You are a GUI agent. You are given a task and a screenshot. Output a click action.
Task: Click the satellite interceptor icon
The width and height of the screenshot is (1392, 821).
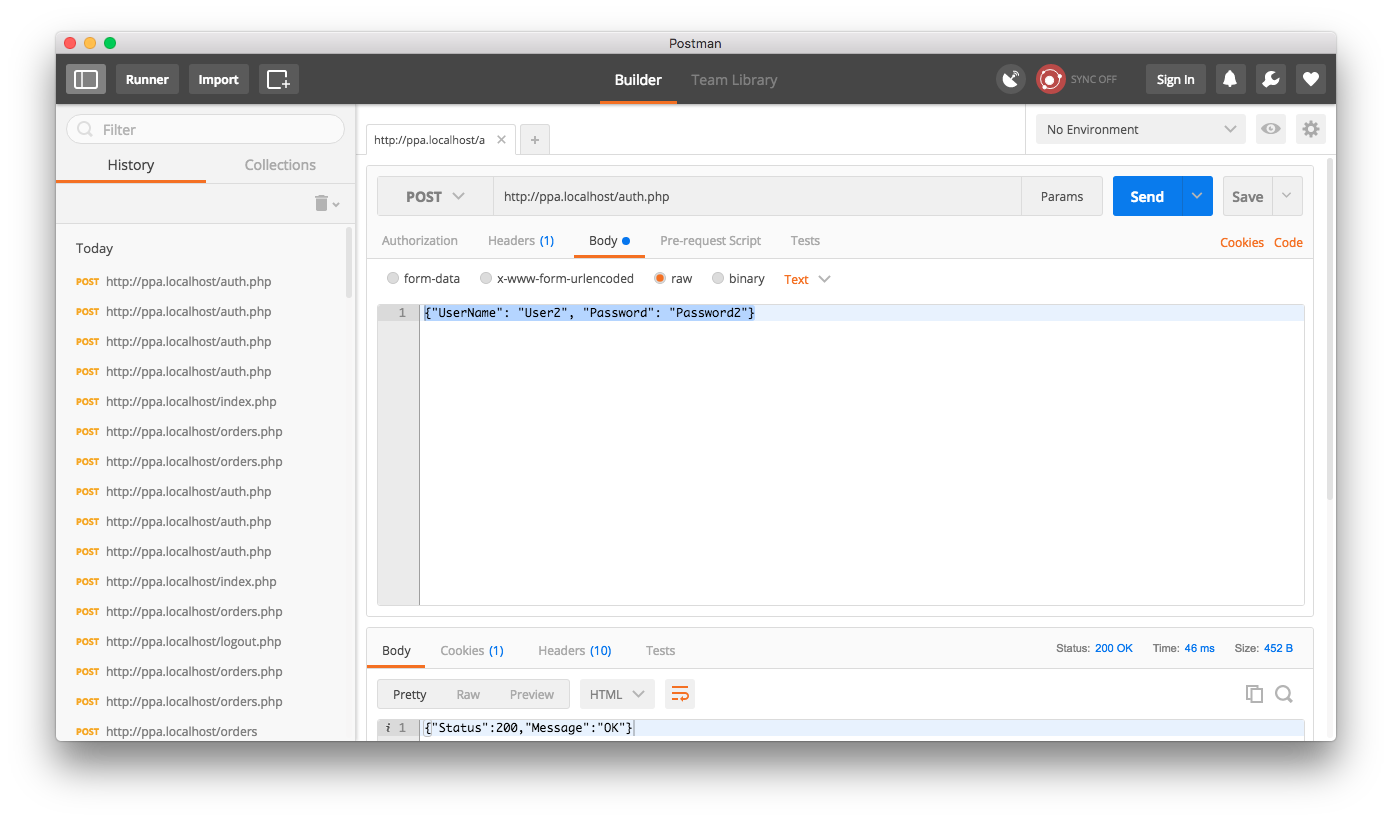(x=1011, y=79)
